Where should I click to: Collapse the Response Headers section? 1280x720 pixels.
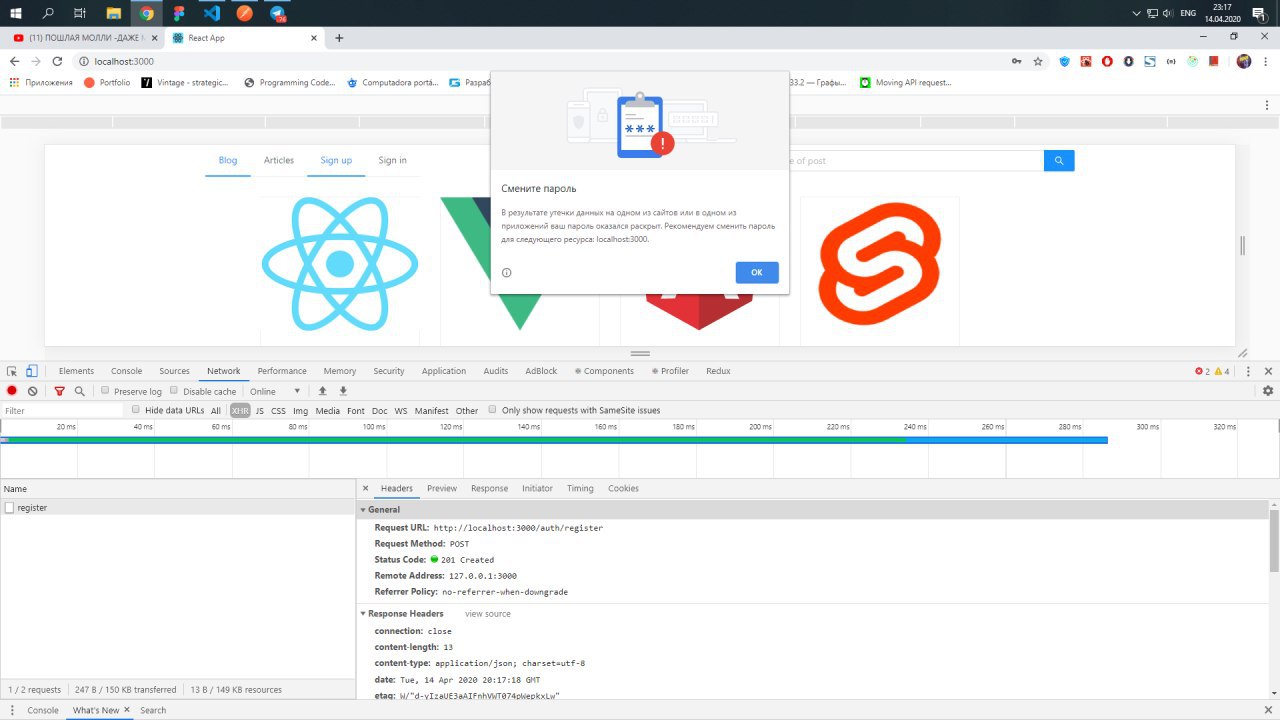[363, 613]
